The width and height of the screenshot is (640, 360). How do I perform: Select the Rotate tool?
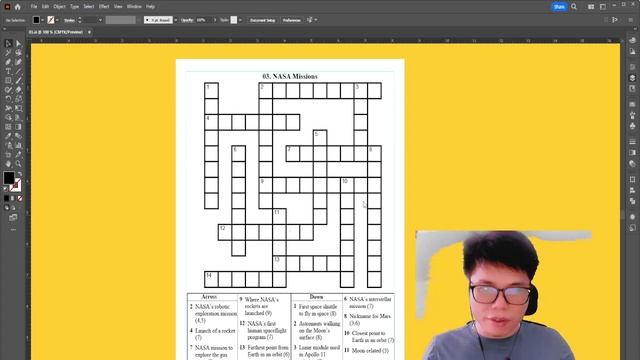8,99
